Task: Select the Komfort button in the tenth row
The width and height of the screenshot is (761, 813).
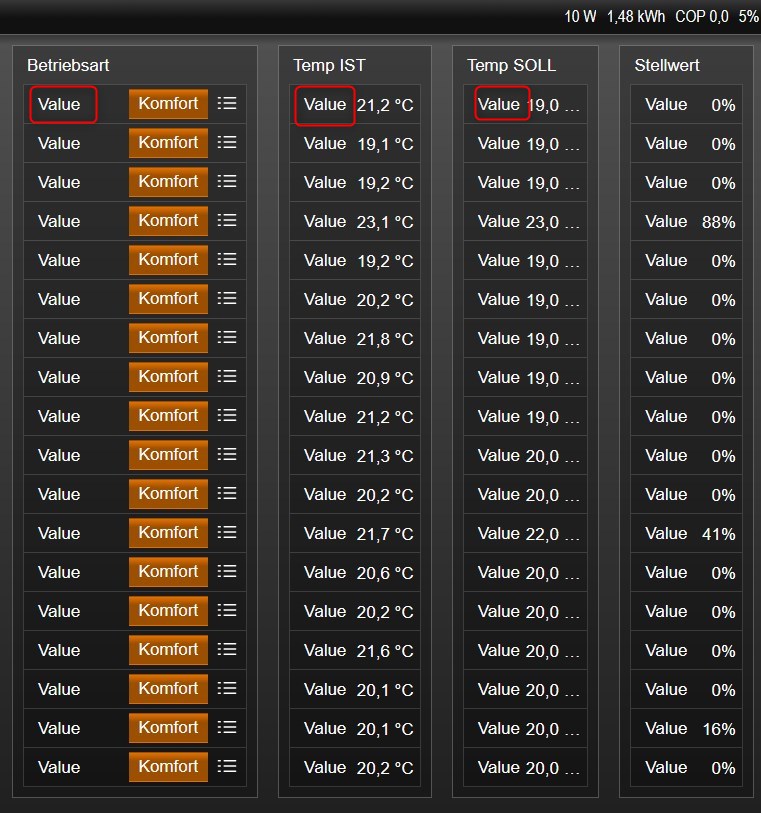Action: click(x=168, y=454)
